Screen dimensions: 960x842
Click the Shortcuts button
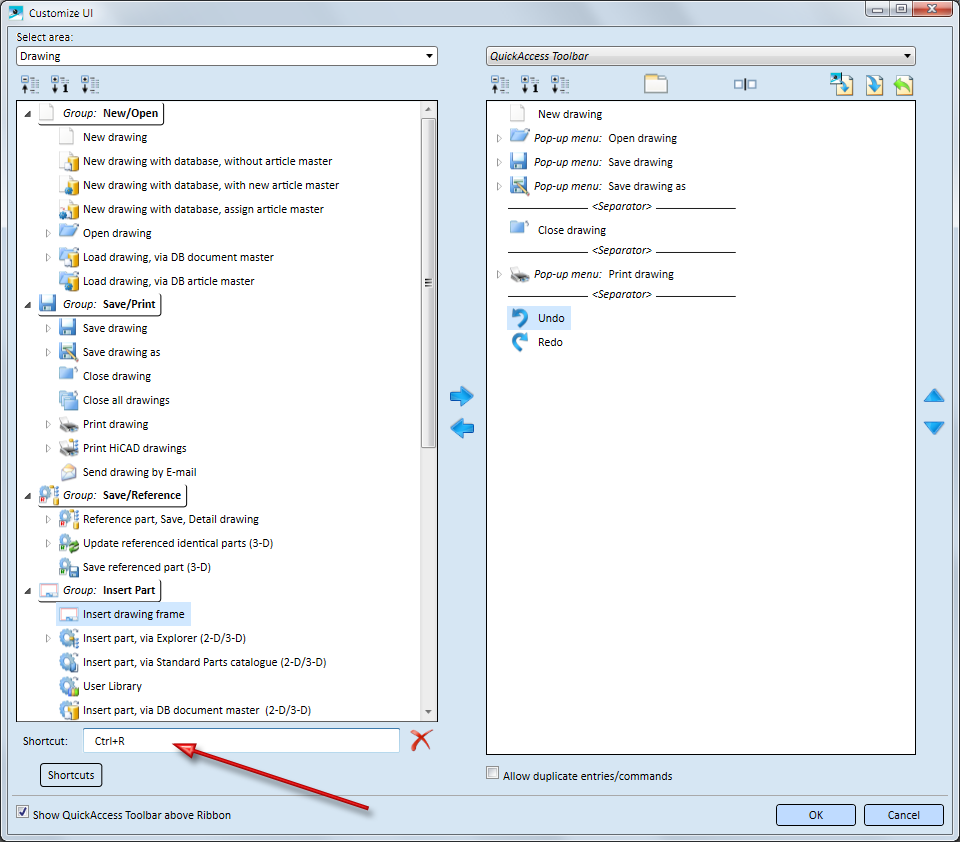(71, 775)
